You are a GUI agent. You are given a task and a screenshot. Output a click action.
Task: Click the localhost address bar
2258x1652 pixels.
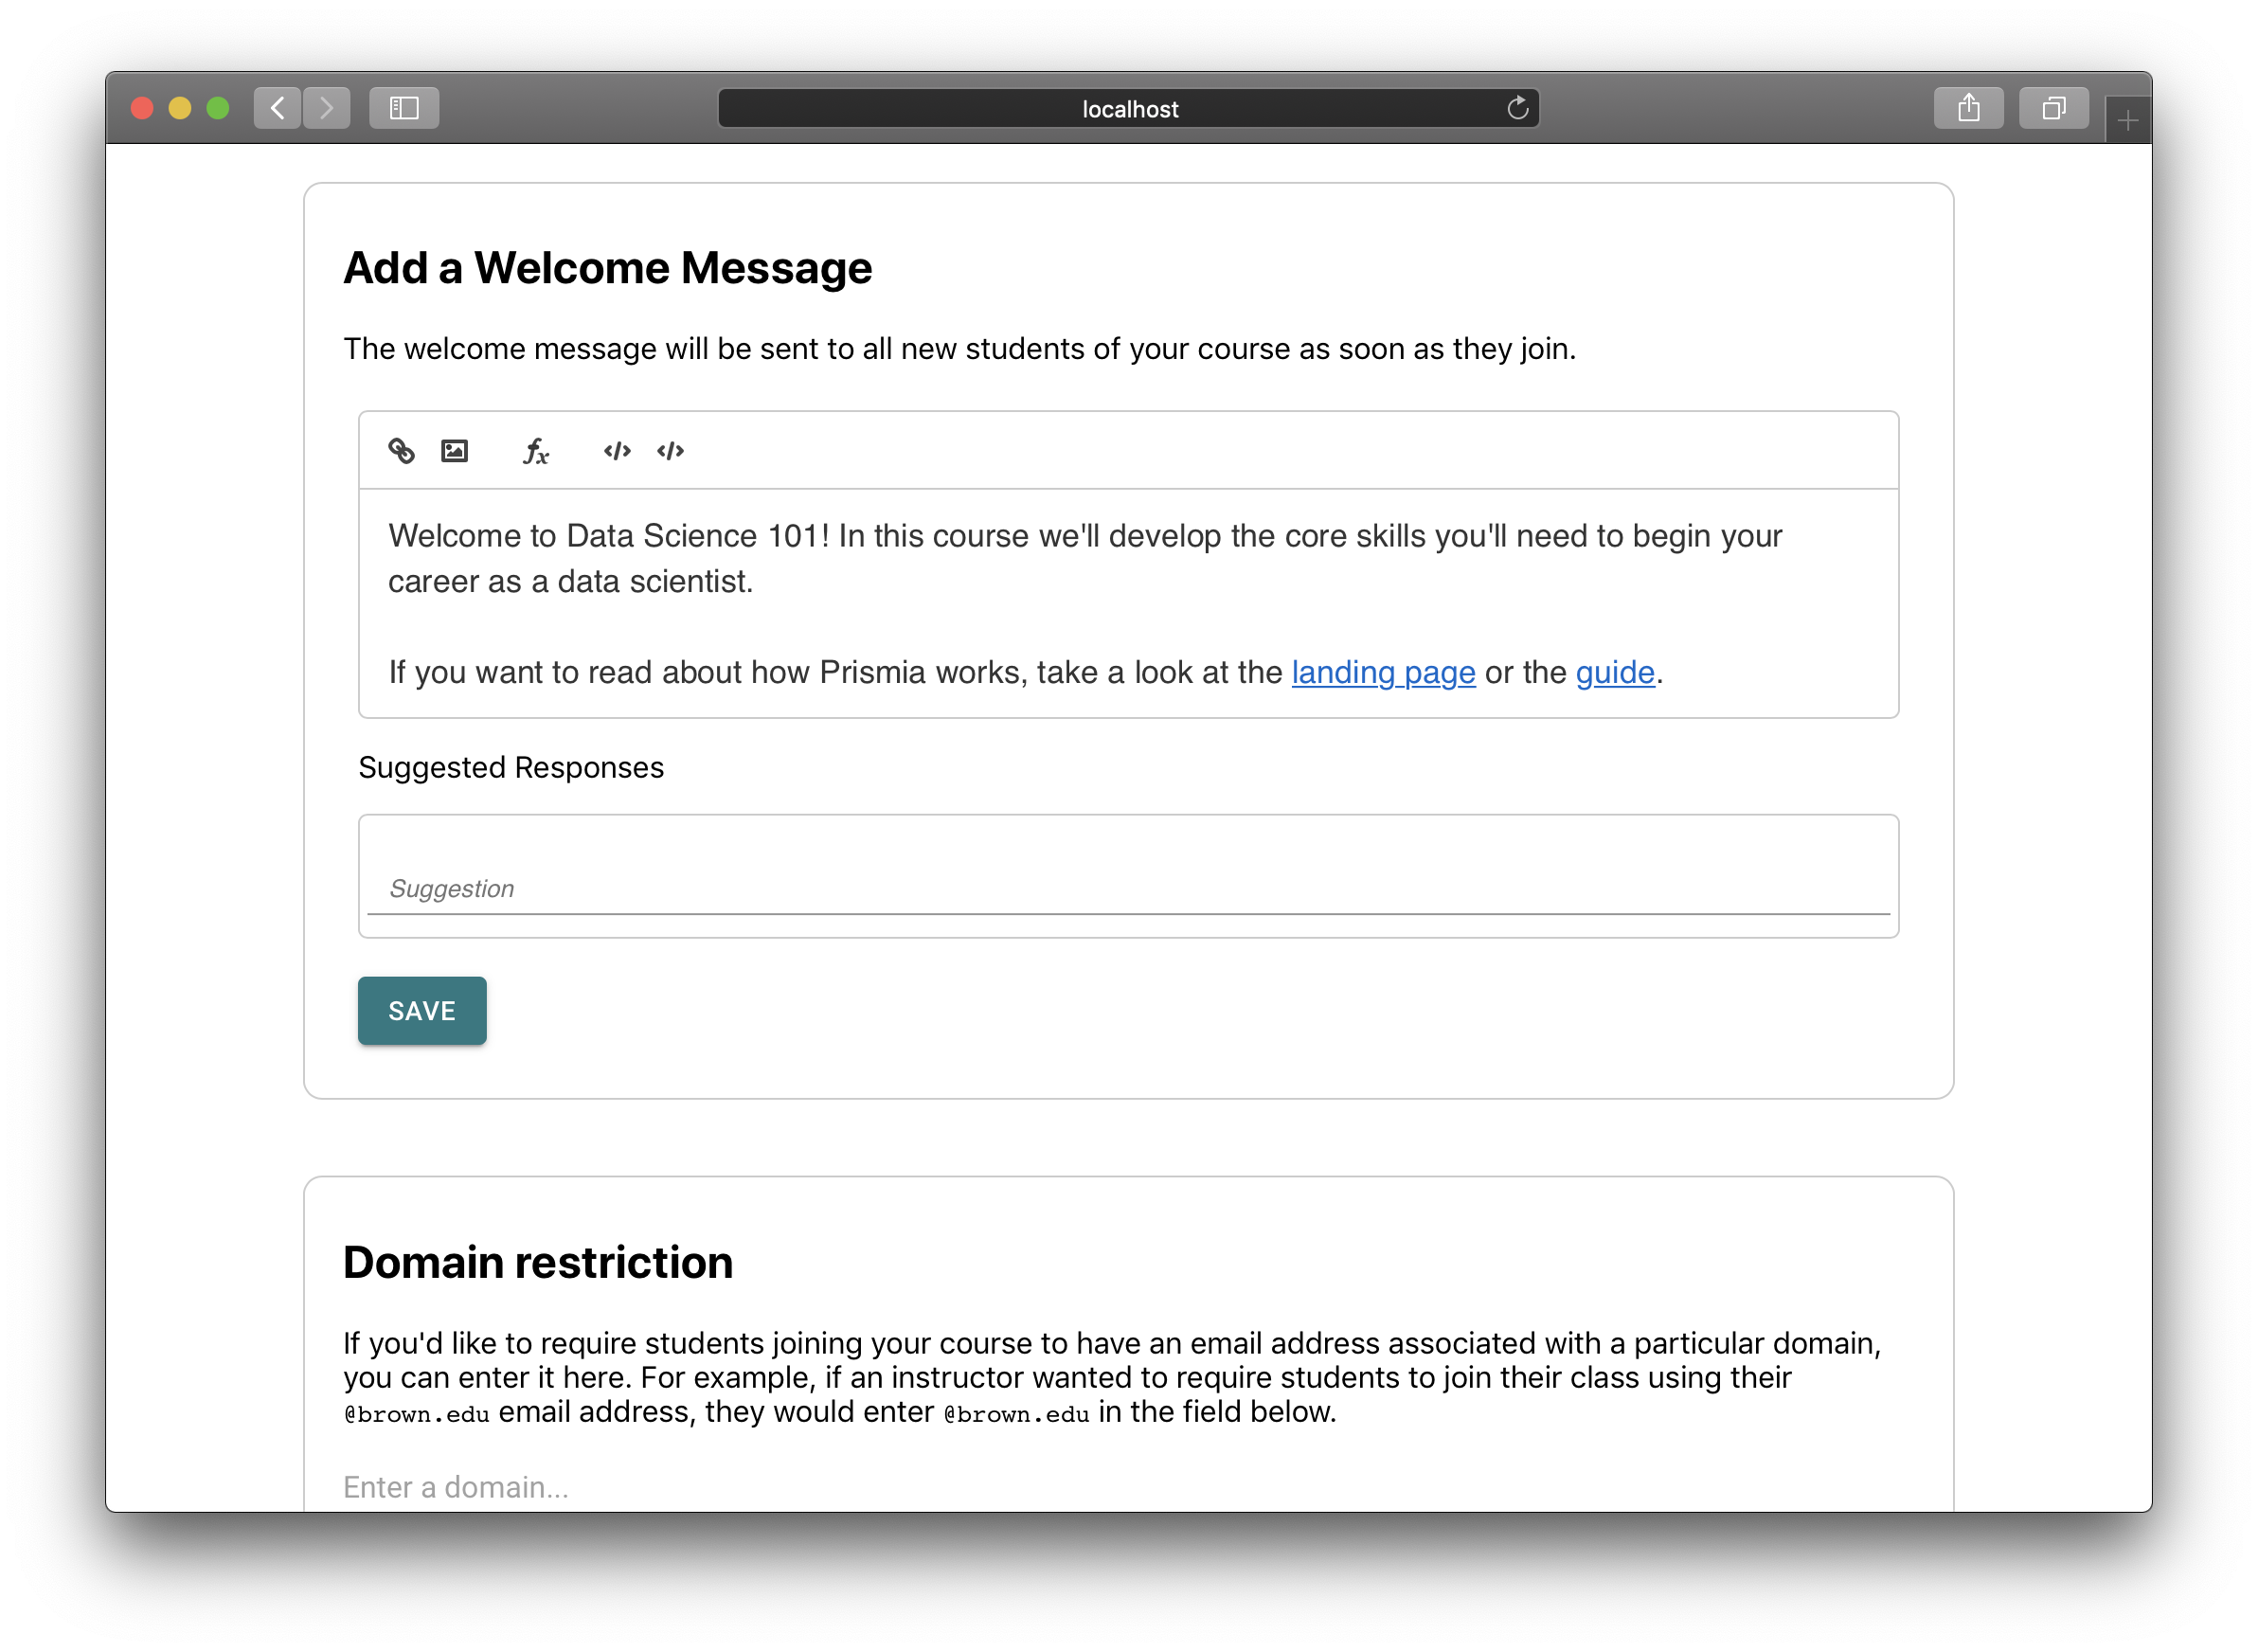[x=1128, y=109]
